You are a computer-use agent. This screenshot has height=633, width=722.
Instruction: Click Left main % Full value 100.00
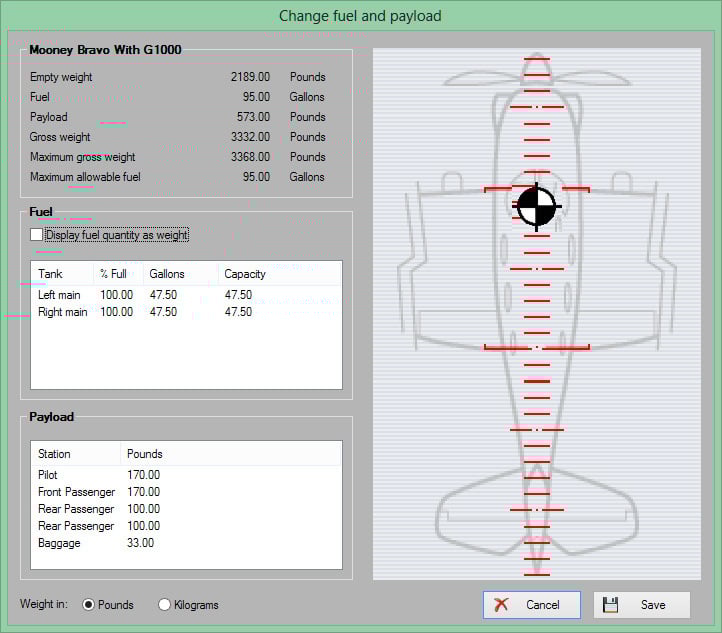click(x=116, y=295)
